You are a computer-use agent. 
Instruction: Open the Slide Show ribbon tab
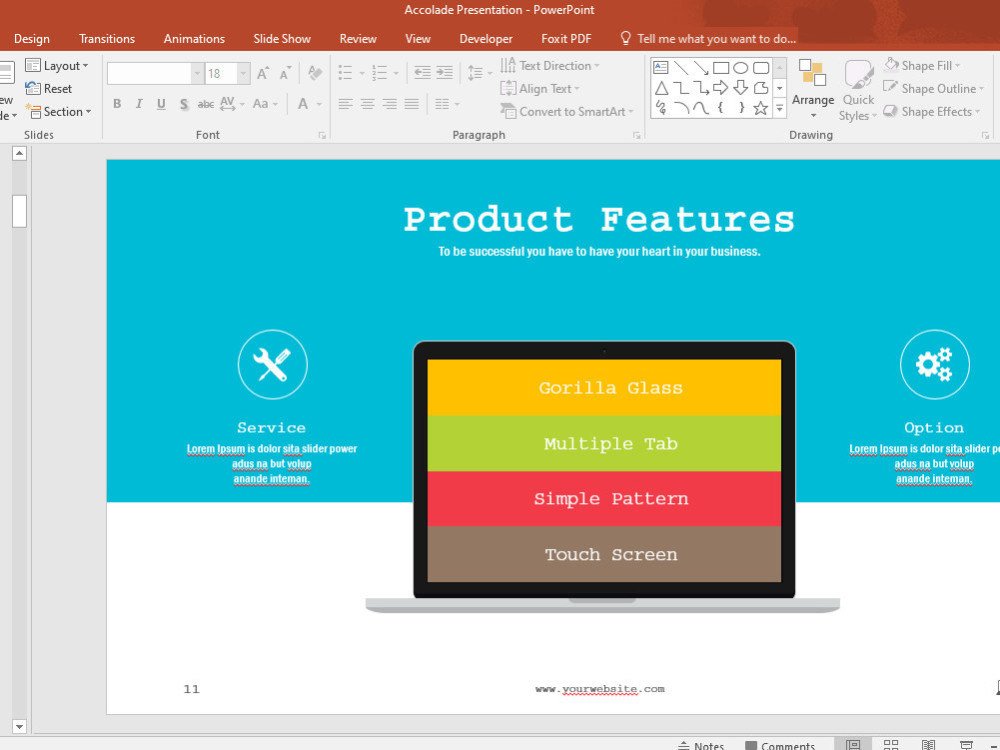click(281, 38)
